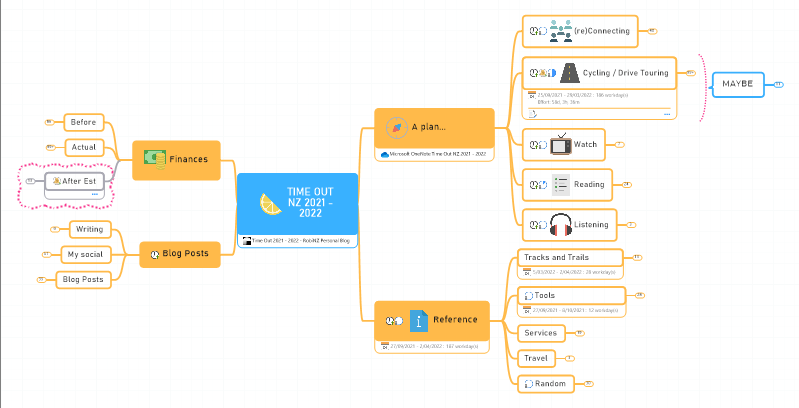Click the checklist icon on Reading node
799x408 pixels.
(561, 184)
